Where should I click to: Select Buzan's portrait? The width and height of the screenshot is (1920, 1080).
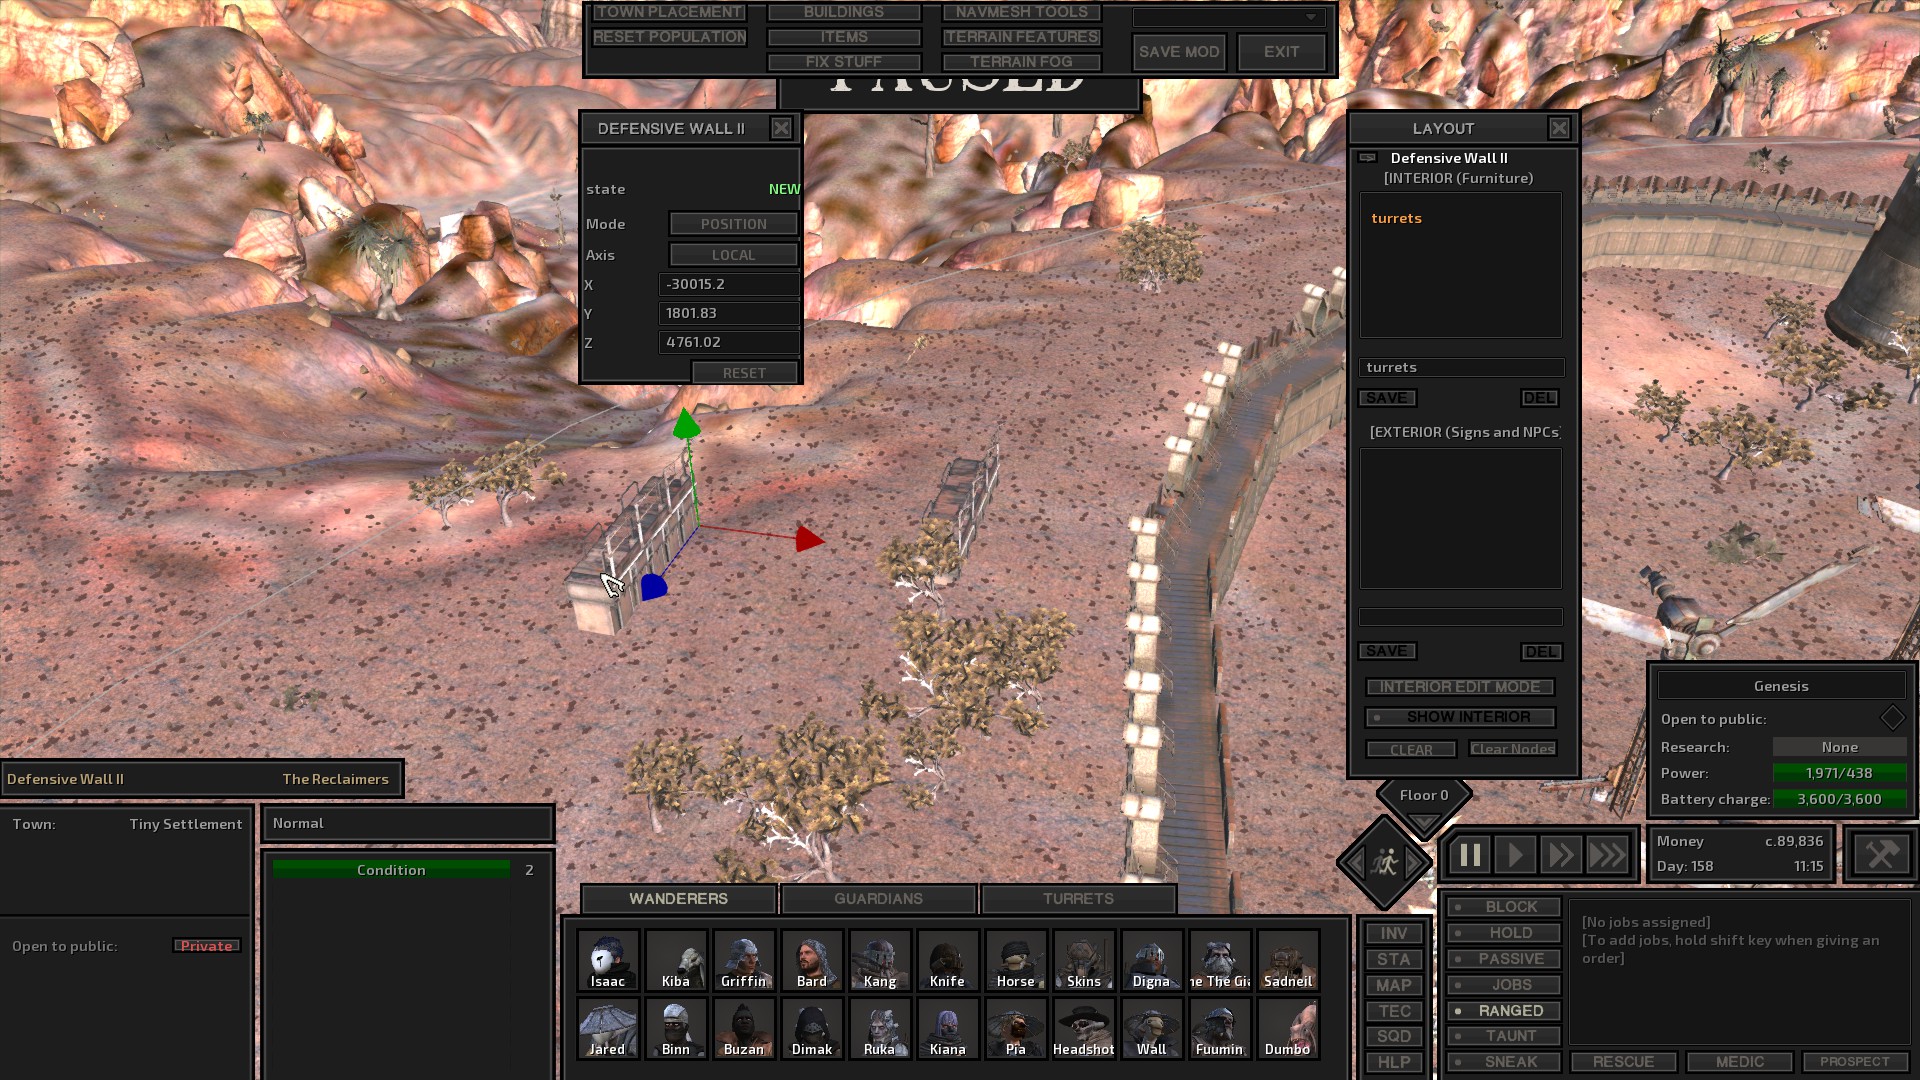point(743,1029)
